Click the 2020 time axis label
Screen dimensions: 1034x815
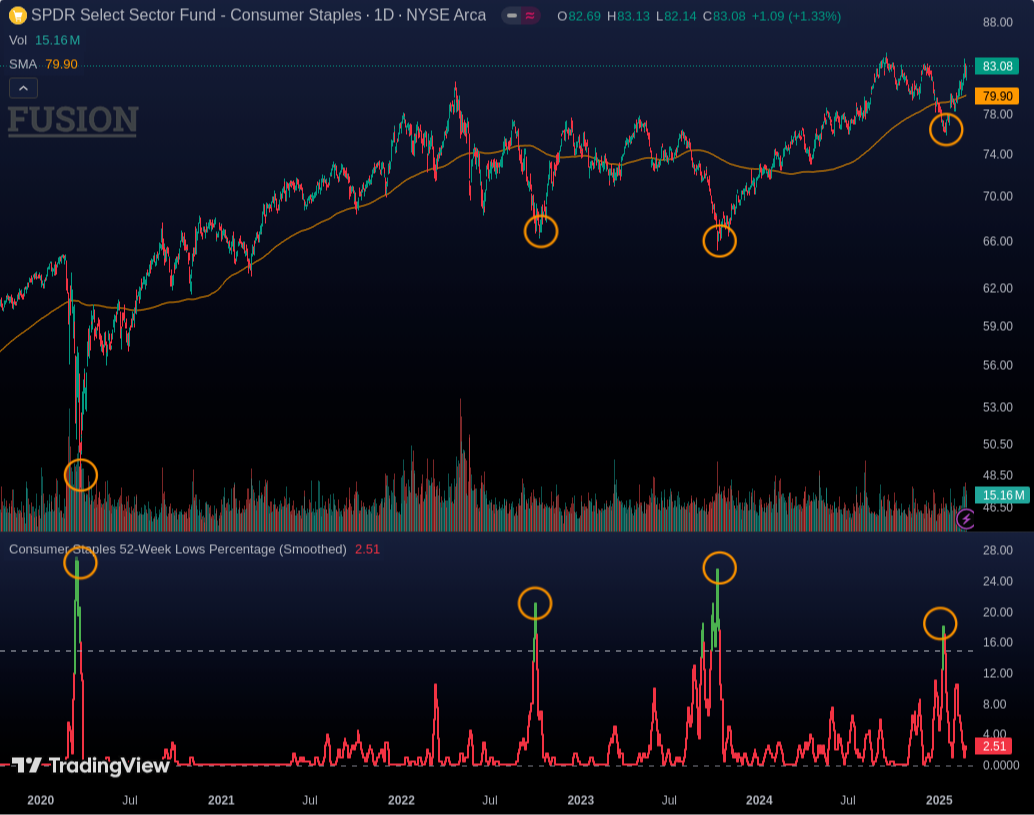pyautogui.click(x=40, y=800)
